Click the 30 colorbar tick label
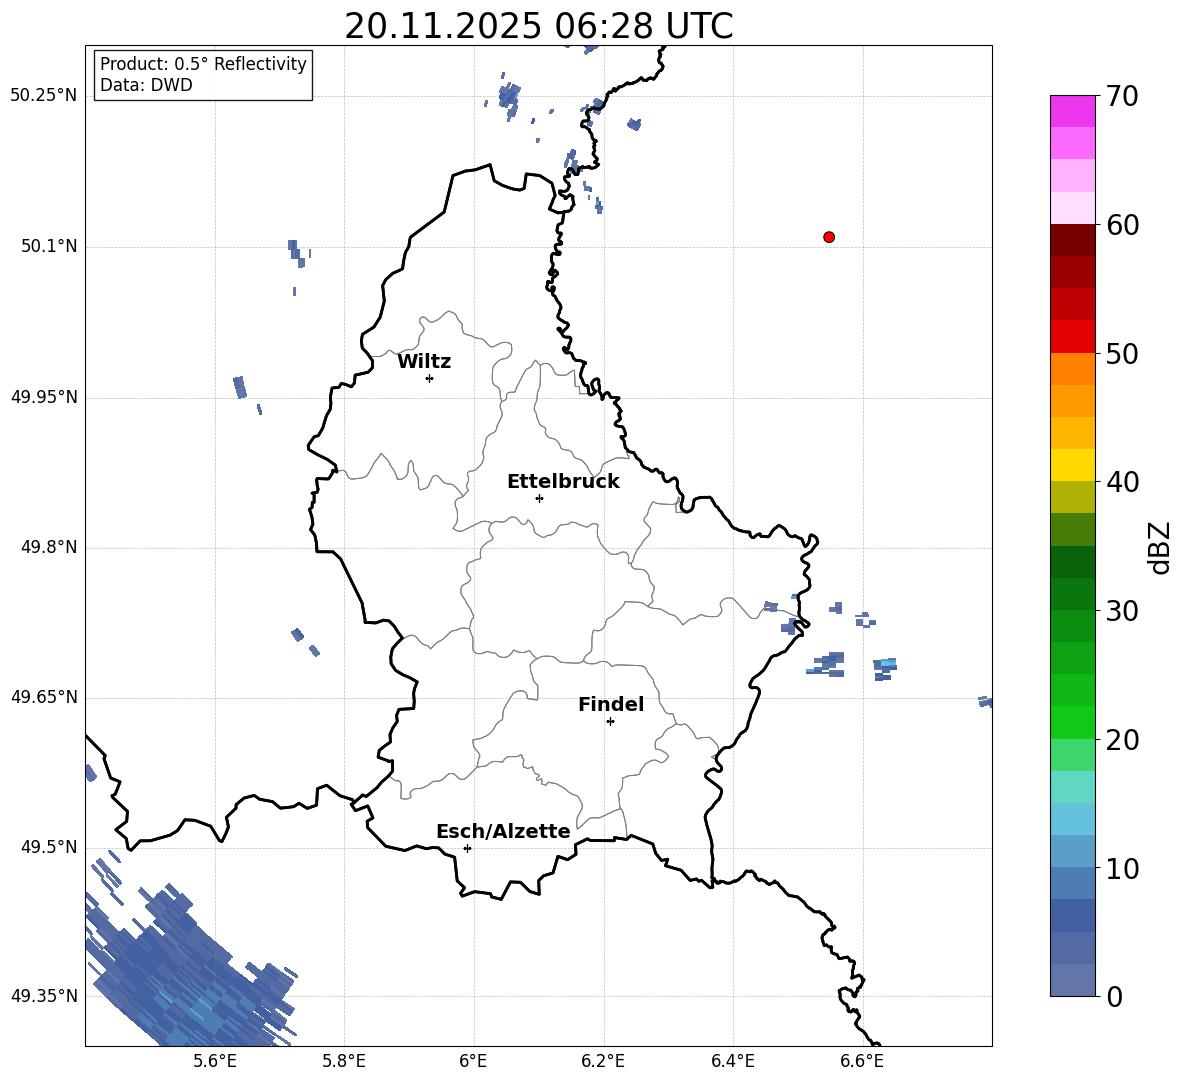This screenshot has height=1081, width=1184. tap(1122, 611)
